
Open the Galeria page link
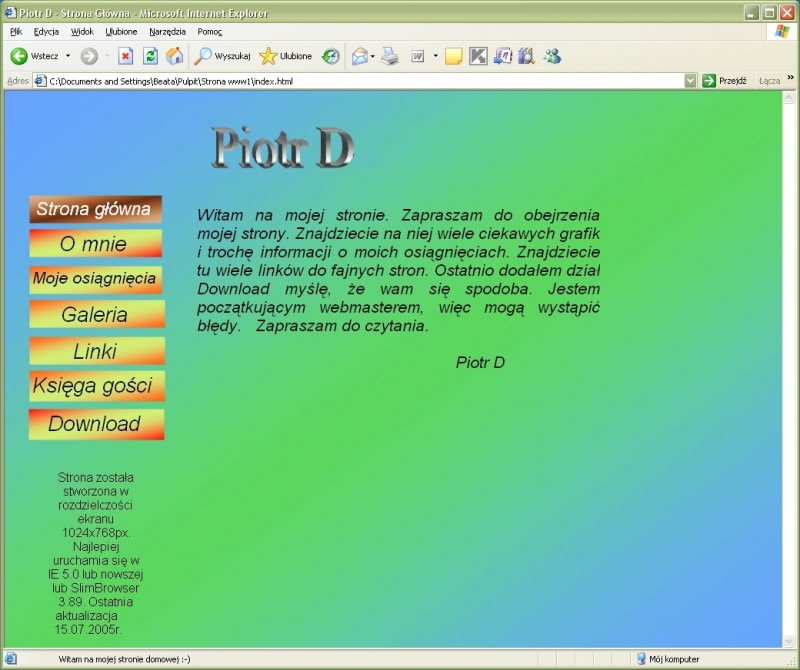pyautogui.click(x=96, y=315)
